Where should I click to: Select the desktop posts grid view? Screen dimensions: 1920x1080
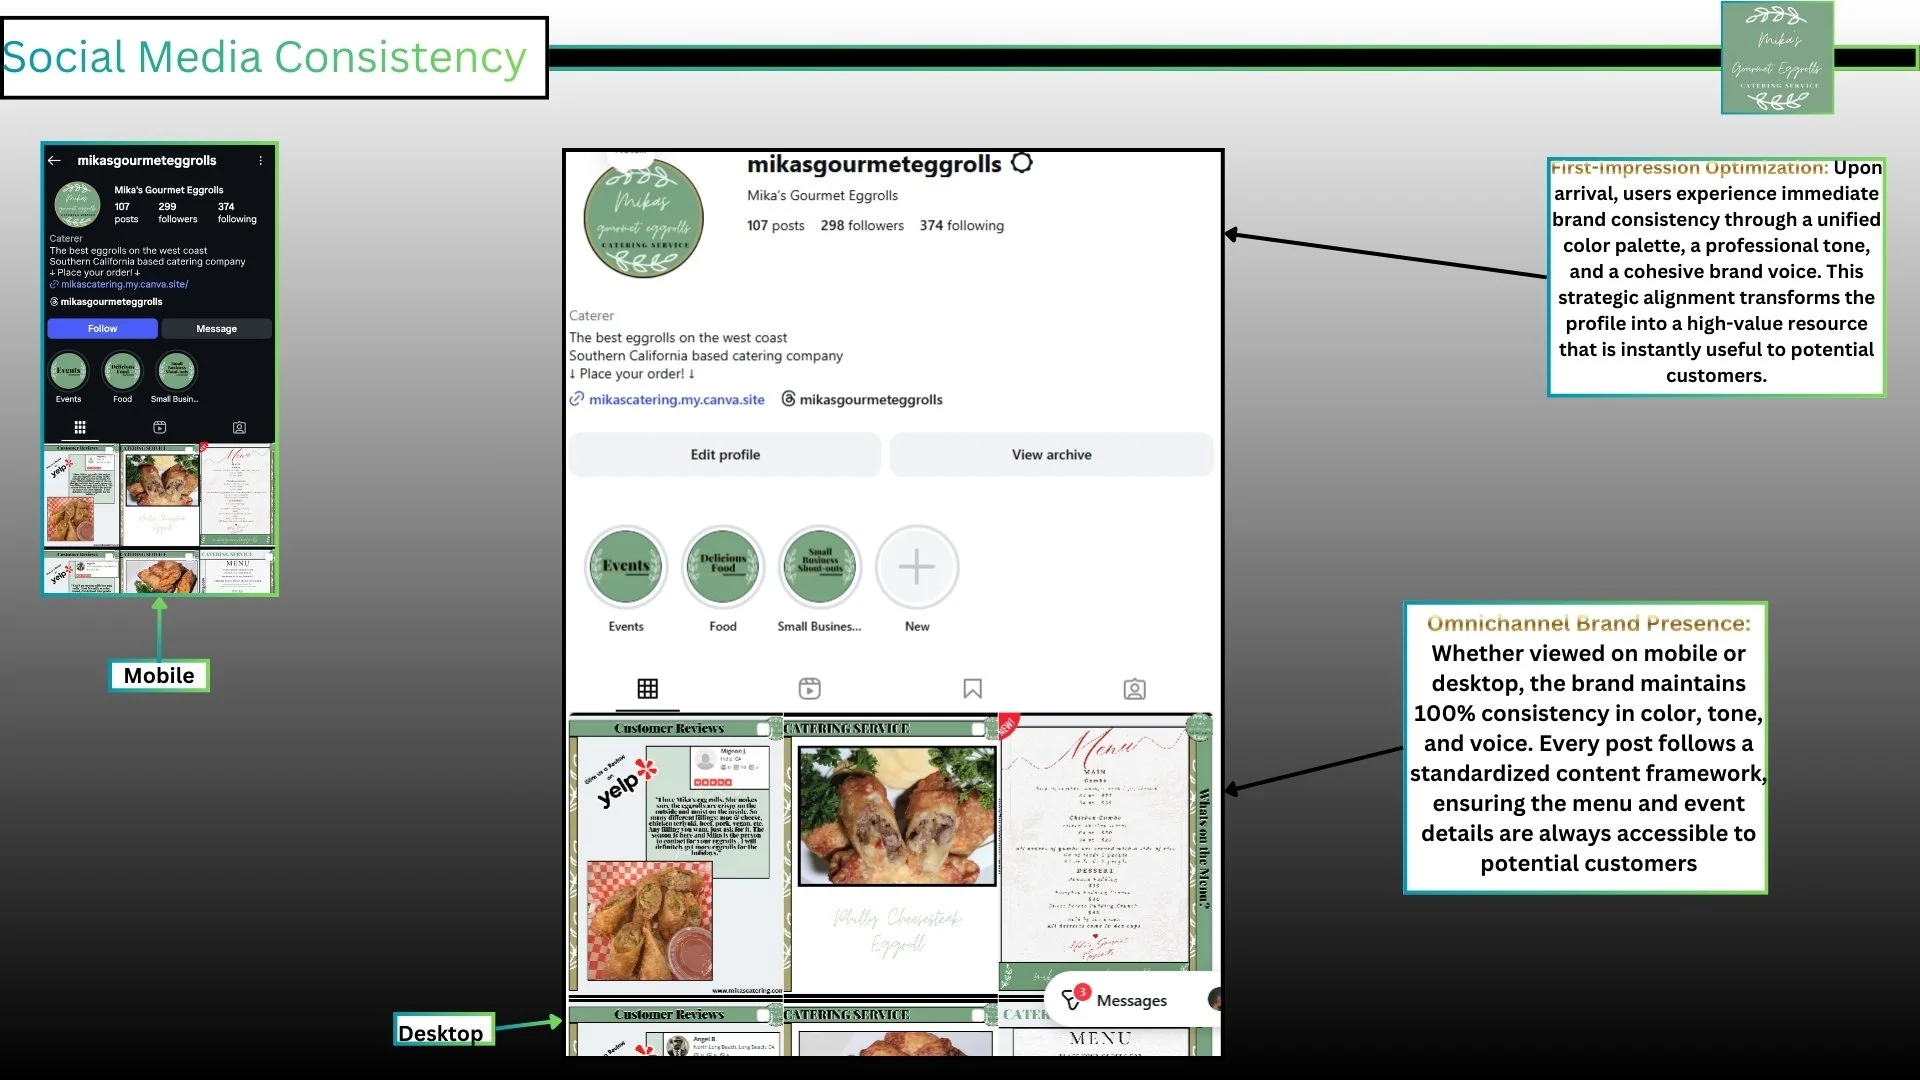point(647,689)
